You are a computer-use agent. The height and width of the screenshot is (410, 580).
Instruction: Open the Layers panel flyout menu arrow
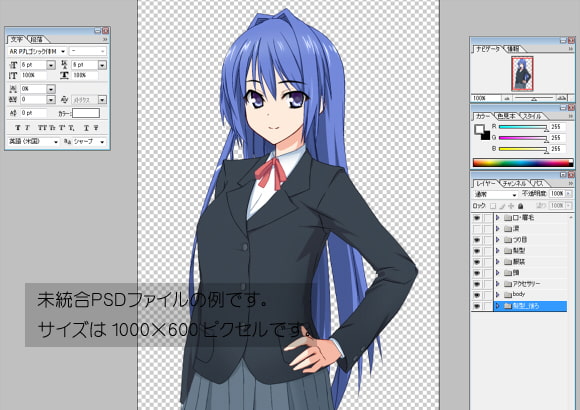coord(571,183)
